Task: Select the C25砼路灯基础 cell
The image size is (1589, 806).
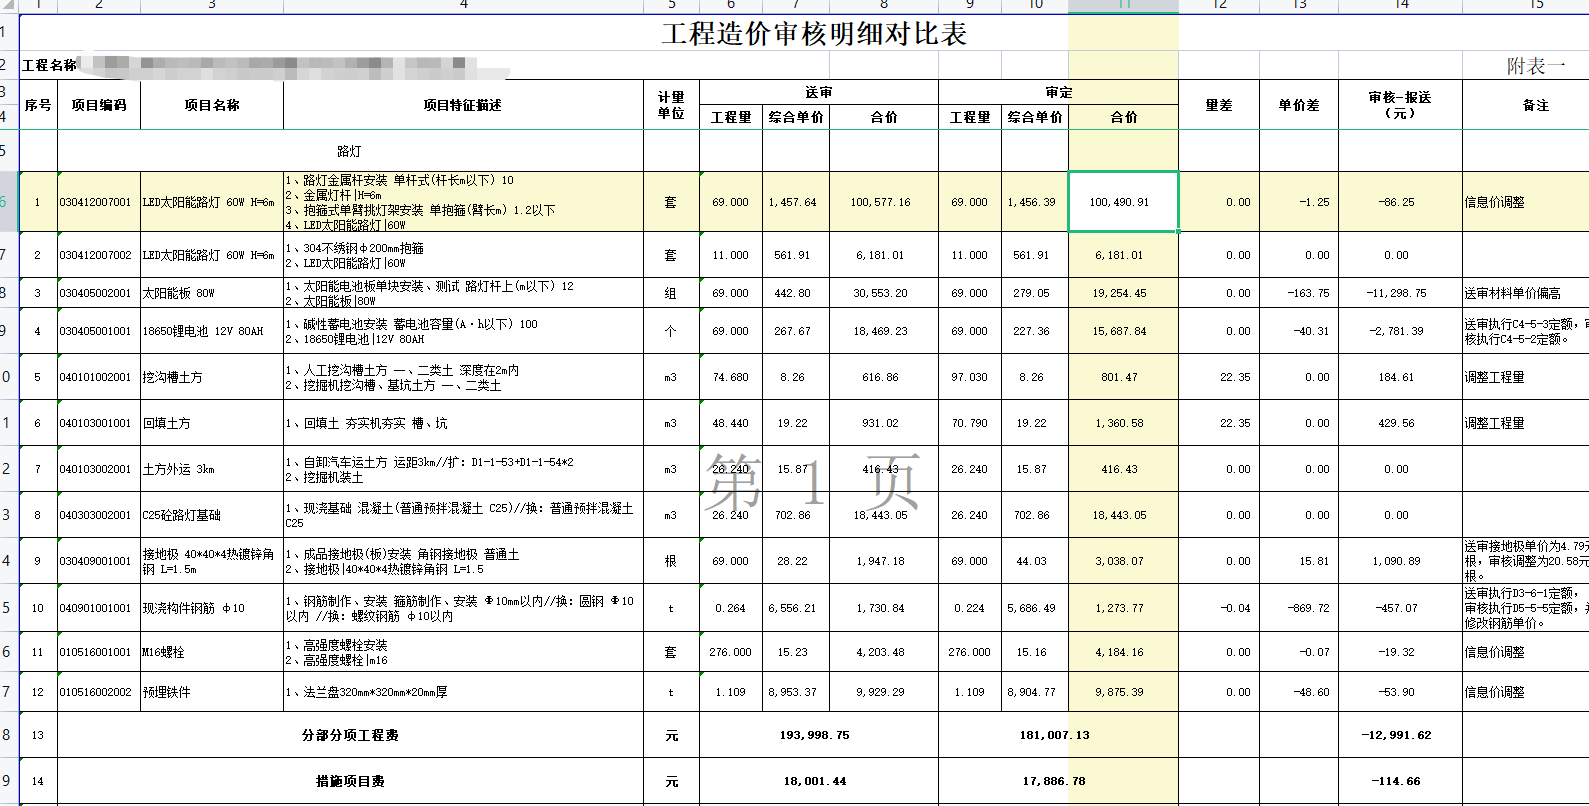Action: coord(212,515)
